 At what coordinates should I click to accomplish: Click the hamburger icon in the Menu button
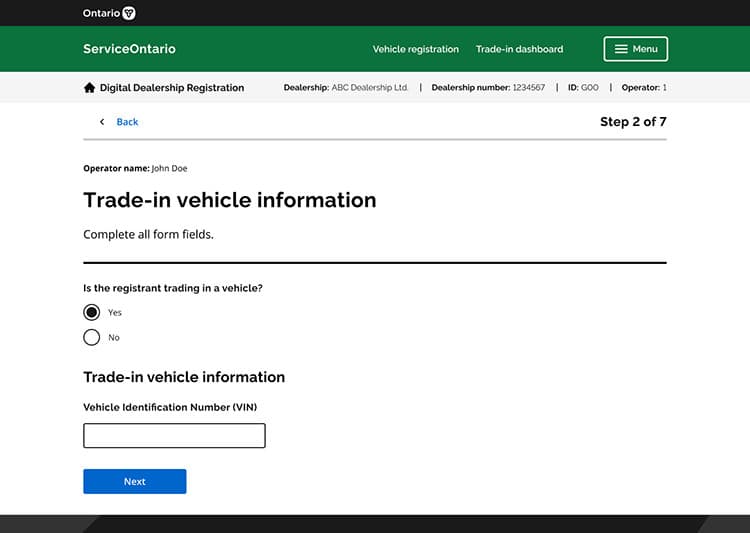click(621, 49)
